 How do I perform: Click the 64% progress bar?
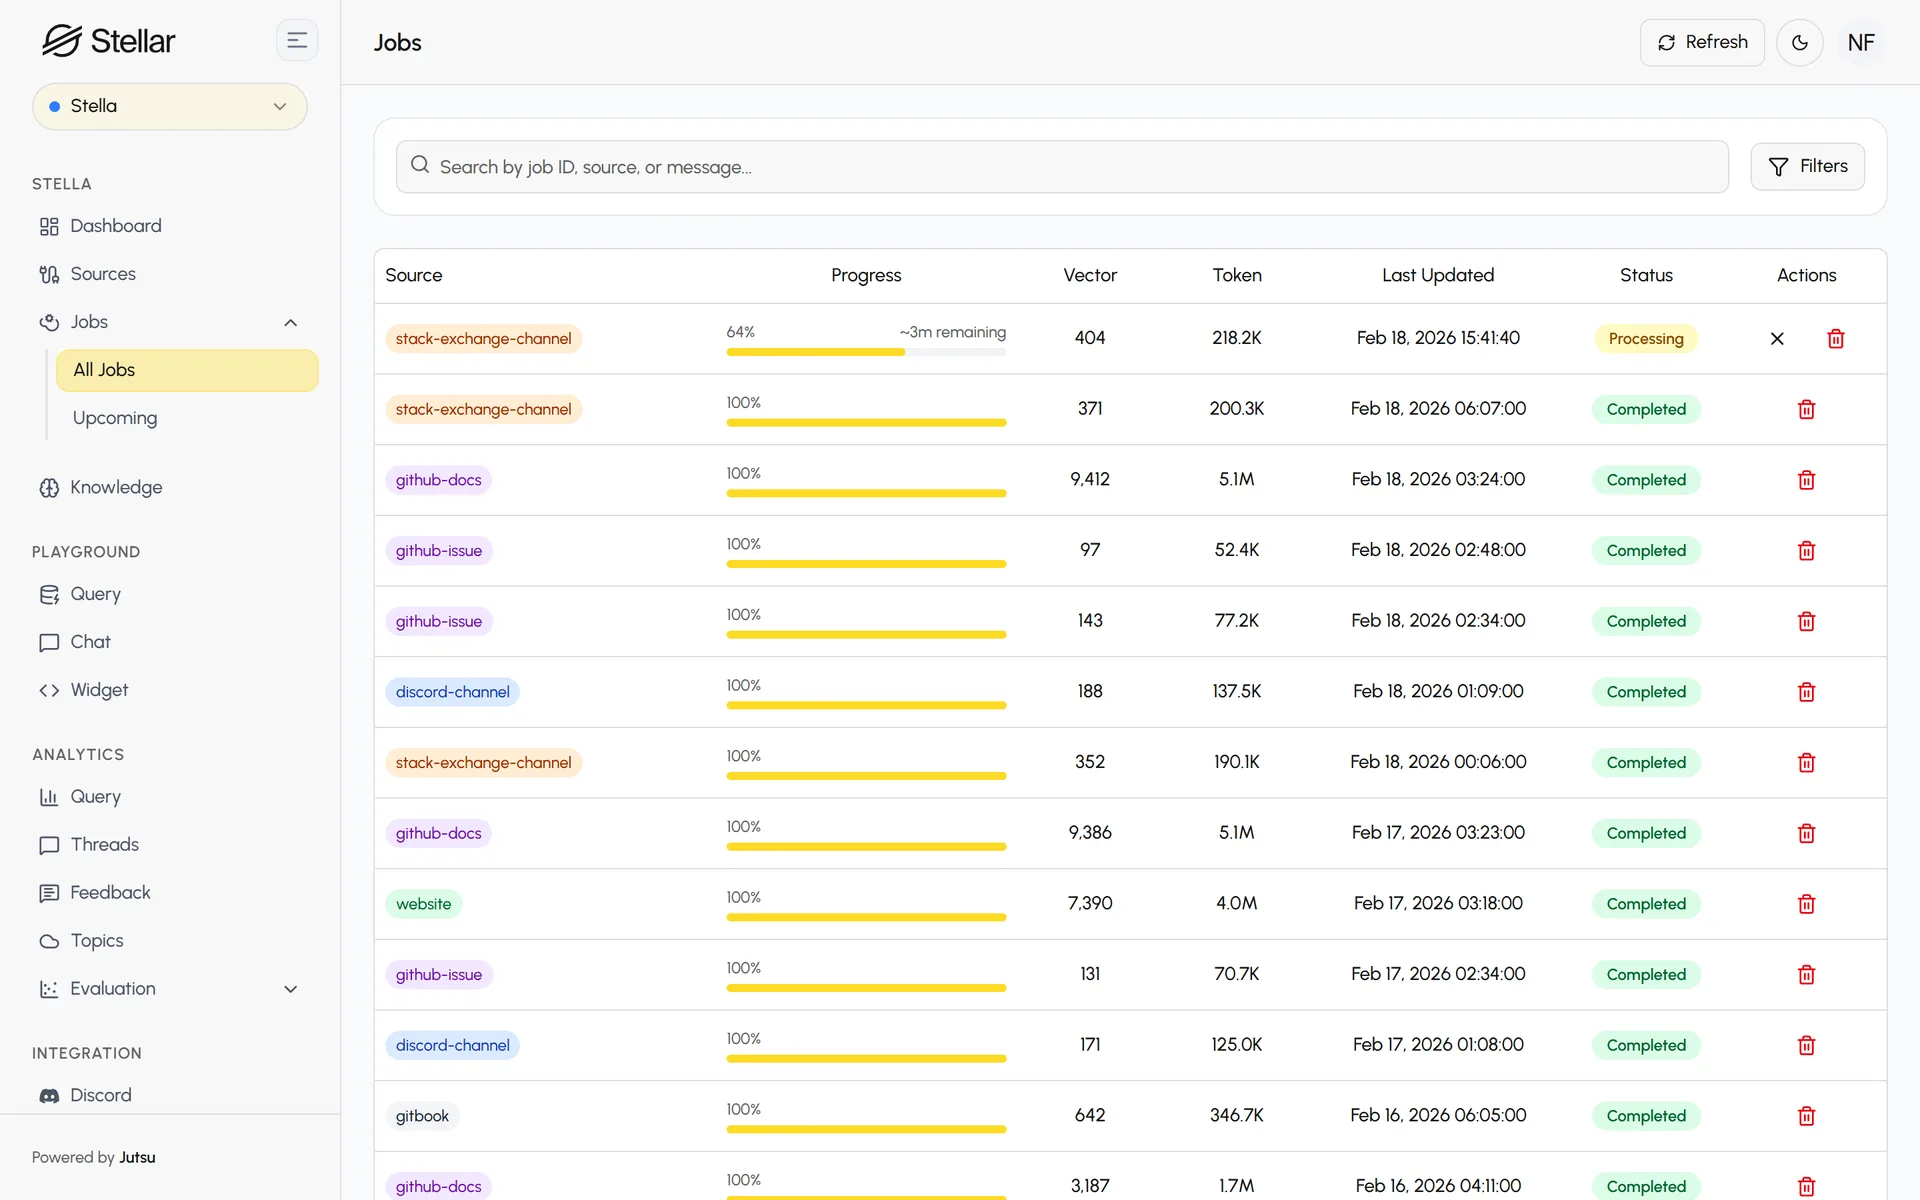coord(866,352)
